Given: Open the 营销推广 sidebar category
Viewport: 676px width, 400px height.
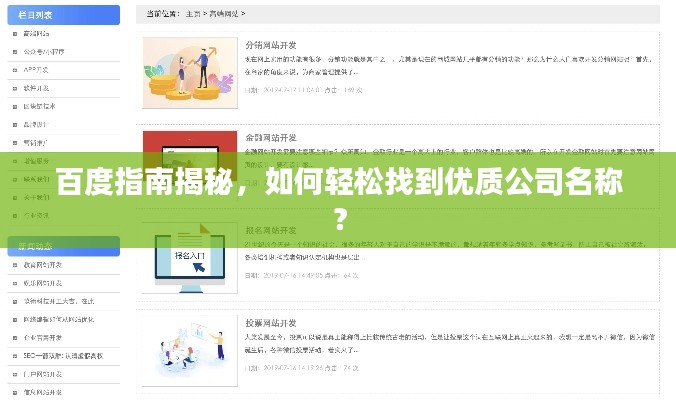Looking at the screenshot, I should 36,143.
